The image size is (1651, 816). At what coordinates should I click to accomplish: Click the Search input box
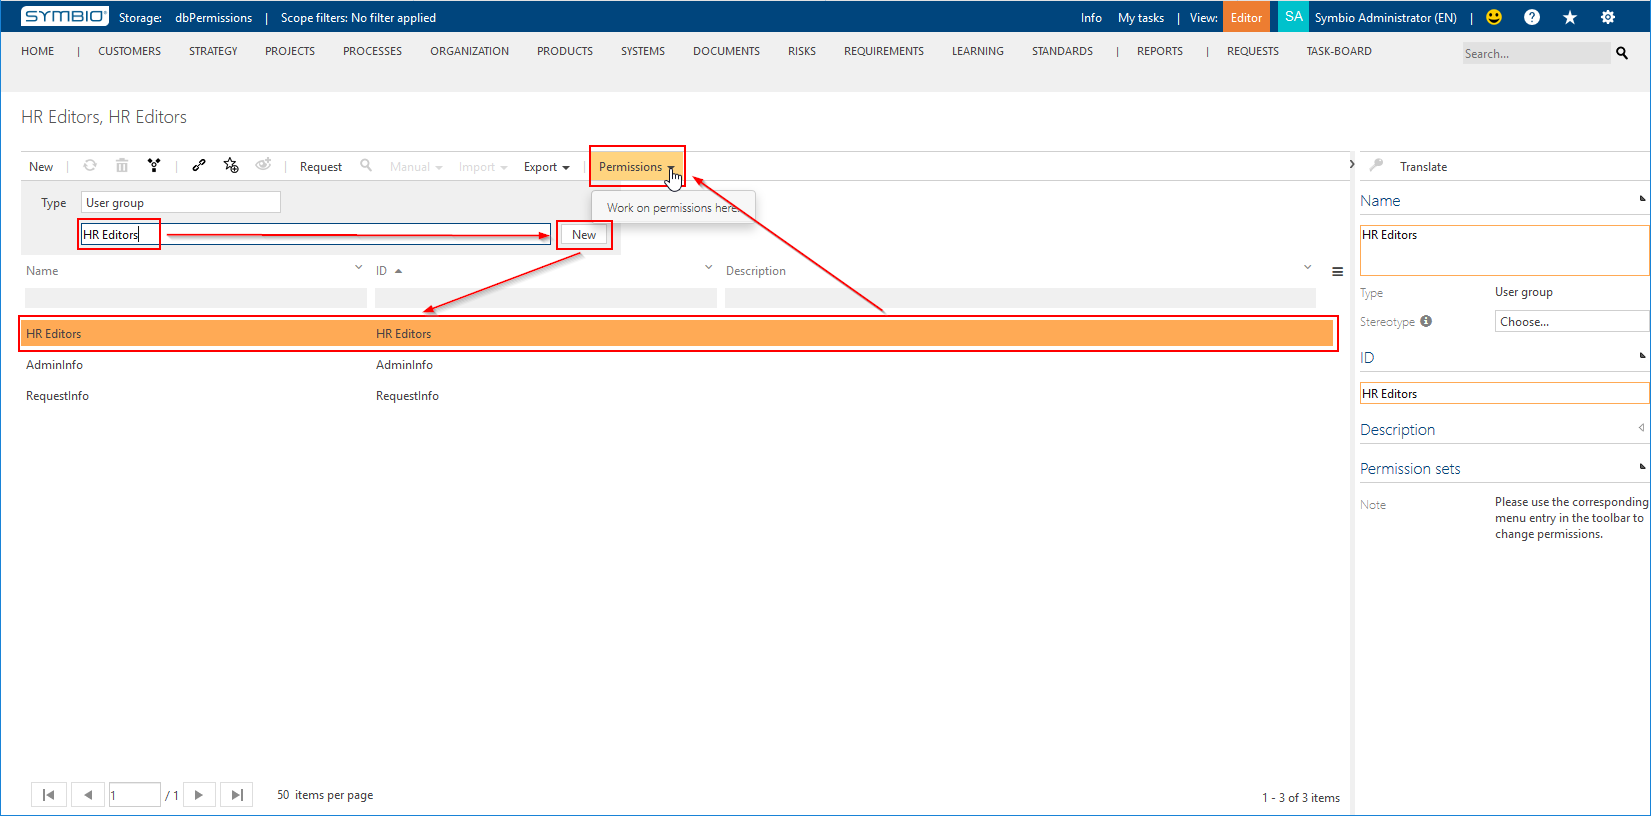(1536, 53)
